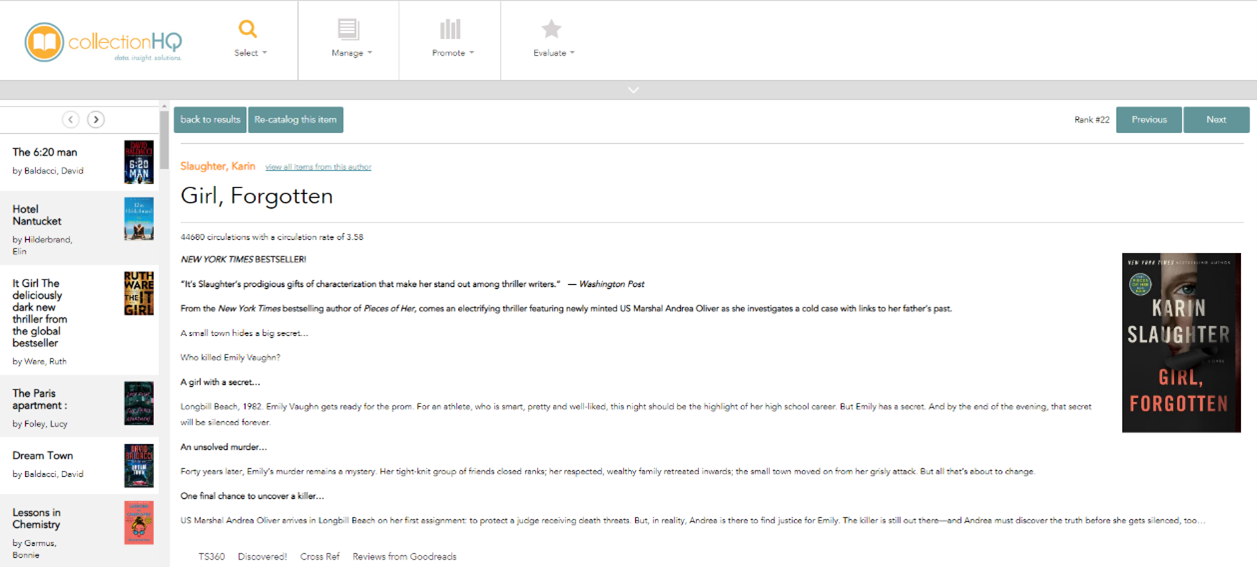
Task: Click the collectionHQ logo
Action: [104, 42]
